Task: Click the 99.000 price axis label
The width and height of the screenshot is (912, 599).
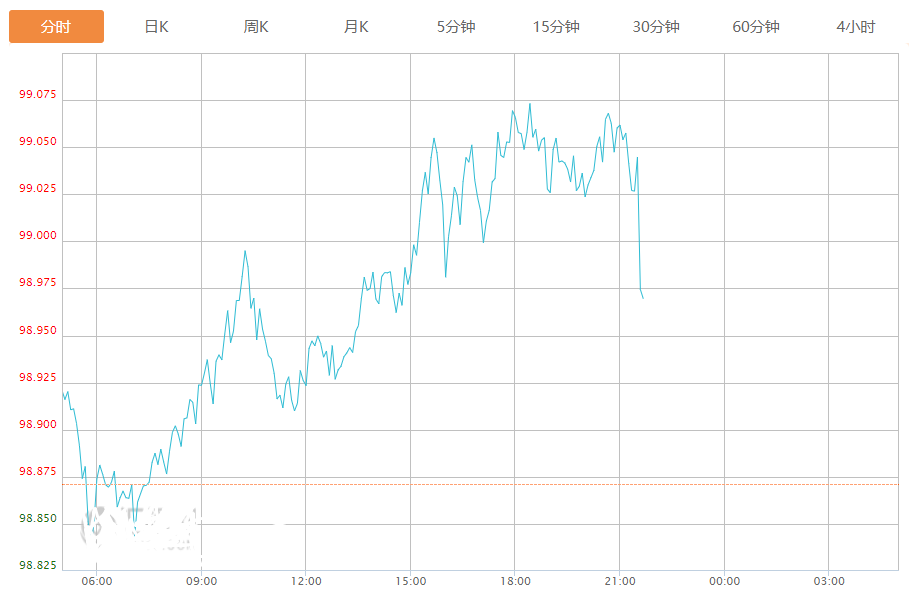Action: click(x=38, y=236)
